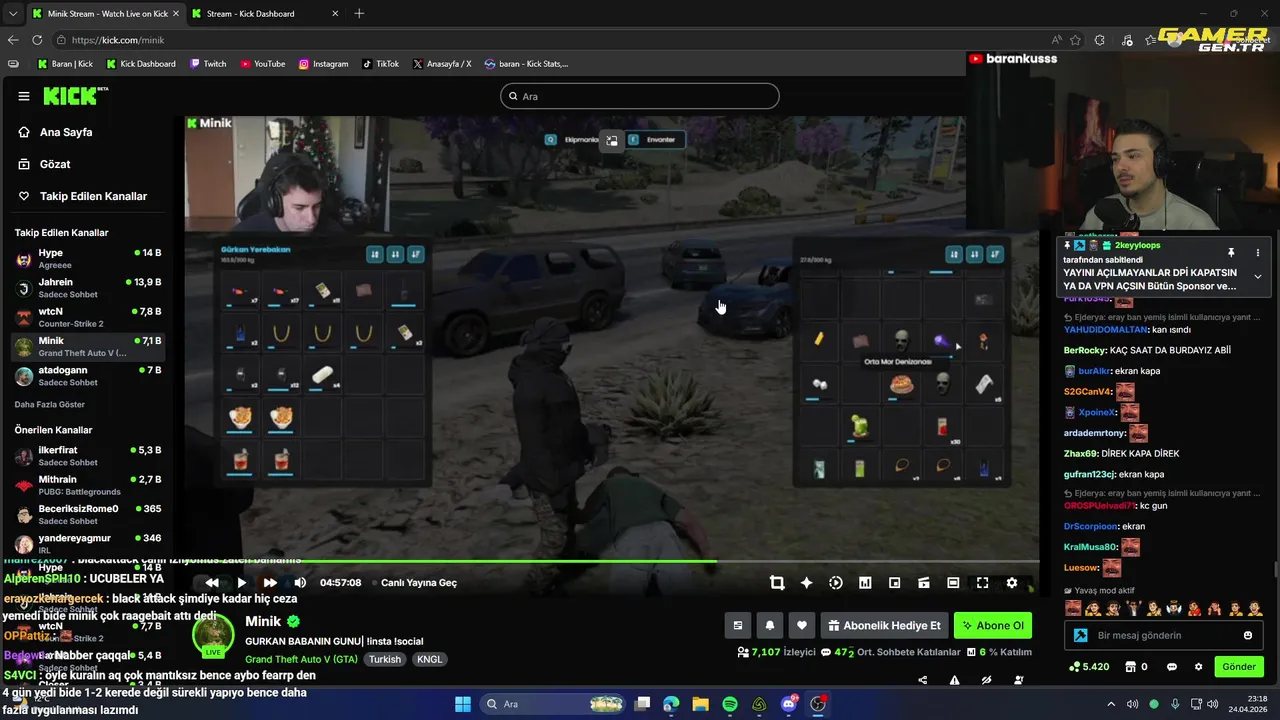The image size is (1280, 720).
Task: Rewind the stream player
Action: 212,583
